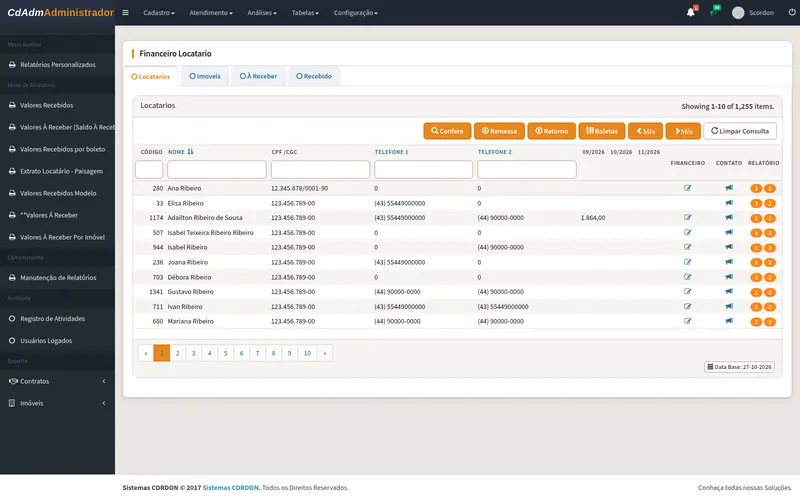Click printer icon beside Relatórios Personalizados

[x=12, y=65]
